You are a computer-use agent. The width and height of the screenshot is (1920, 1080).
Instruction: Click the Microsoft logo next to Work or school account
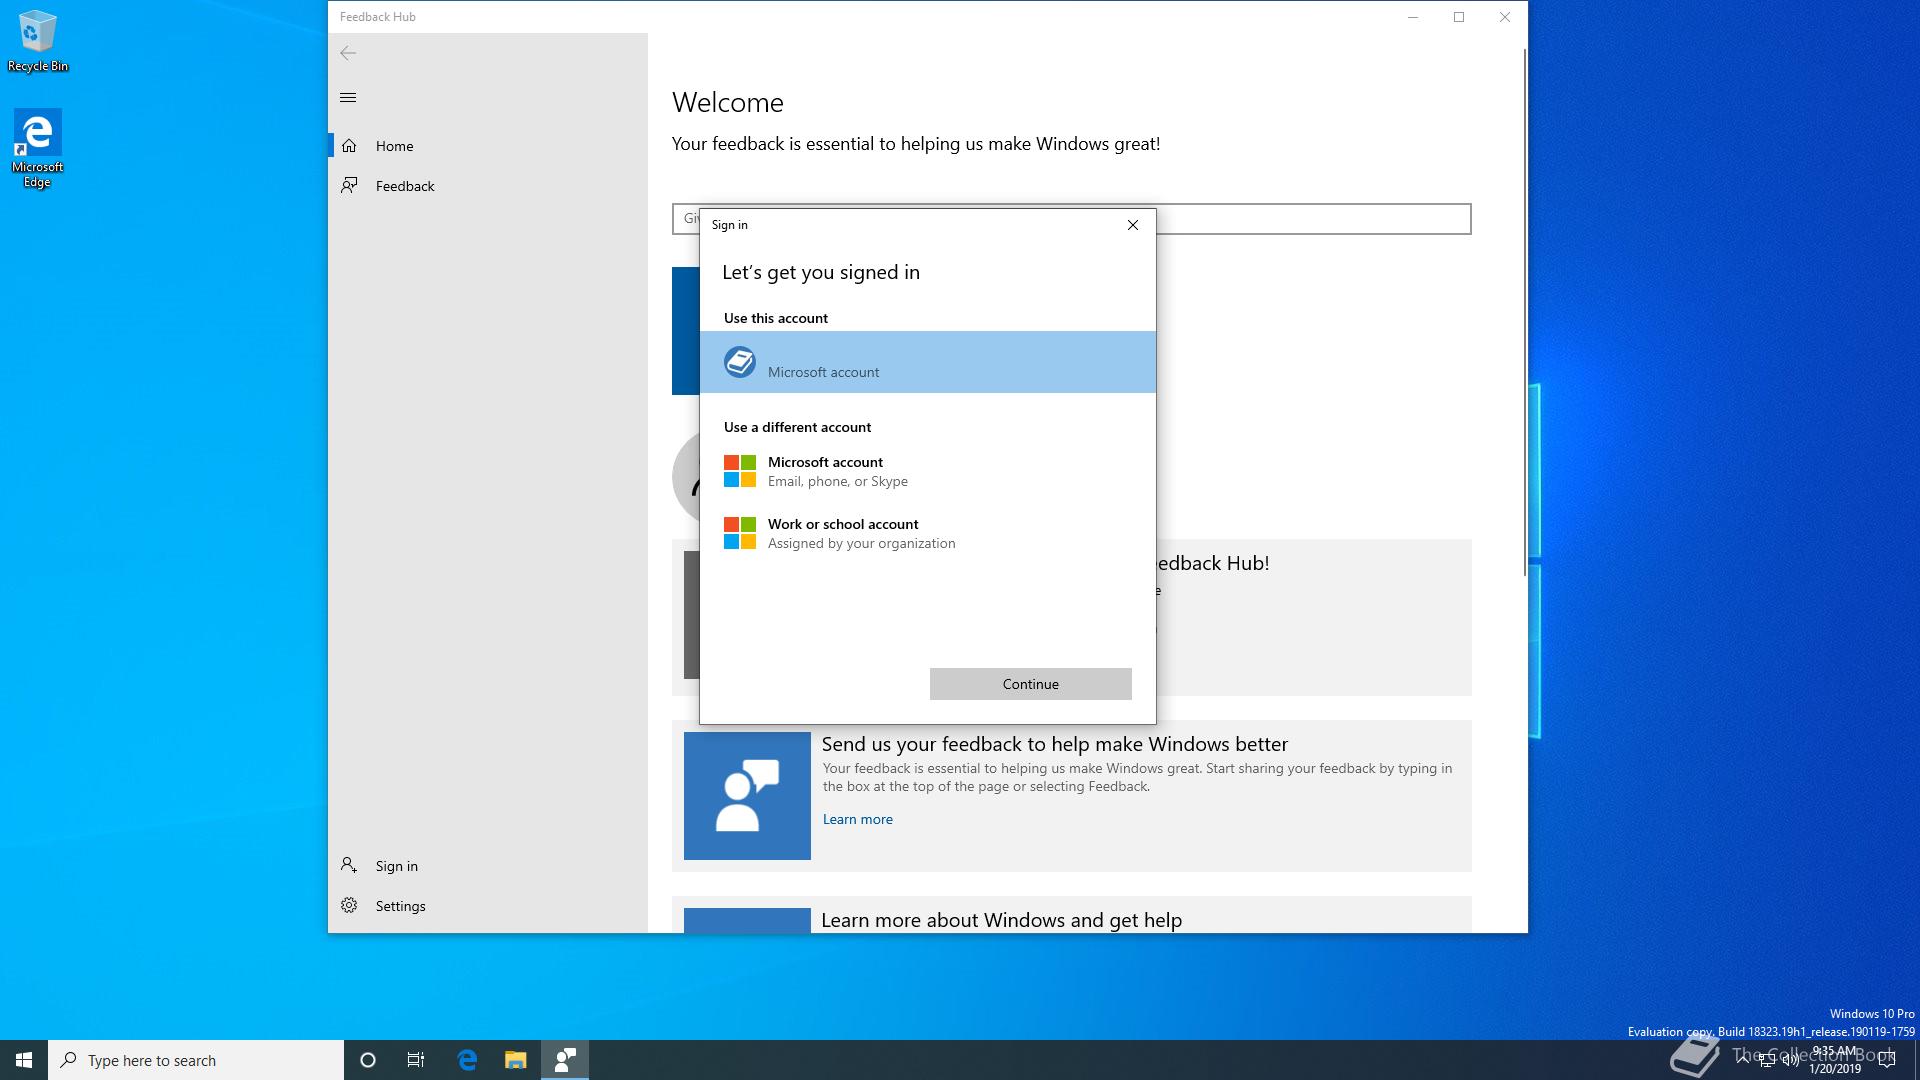point(740,533)
